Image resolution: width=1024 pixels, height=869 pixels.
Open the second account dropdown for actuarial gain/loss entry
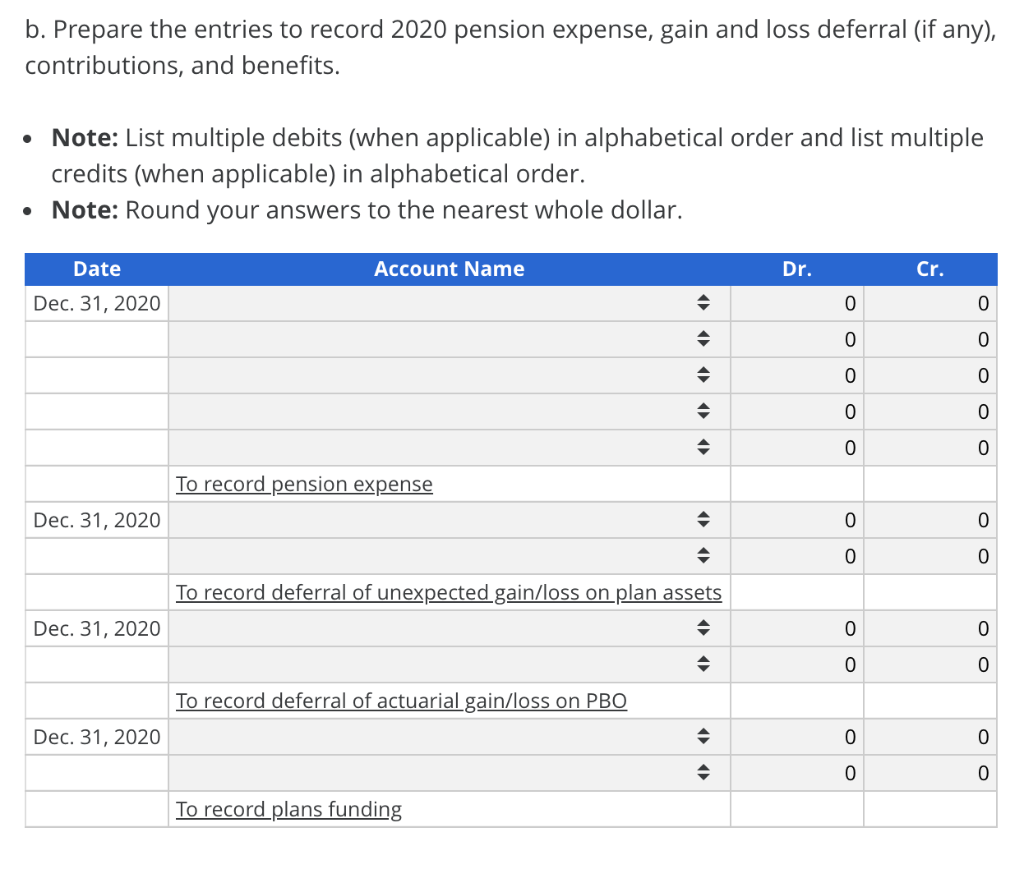[704, 664]
